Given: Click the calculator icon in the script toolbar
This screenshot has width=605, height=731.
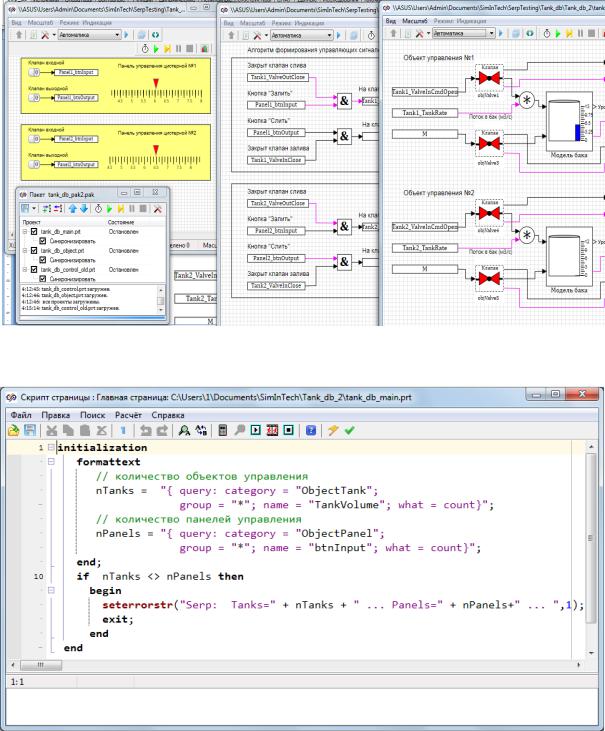Looking at the screenshot, I should pos(223,430).
